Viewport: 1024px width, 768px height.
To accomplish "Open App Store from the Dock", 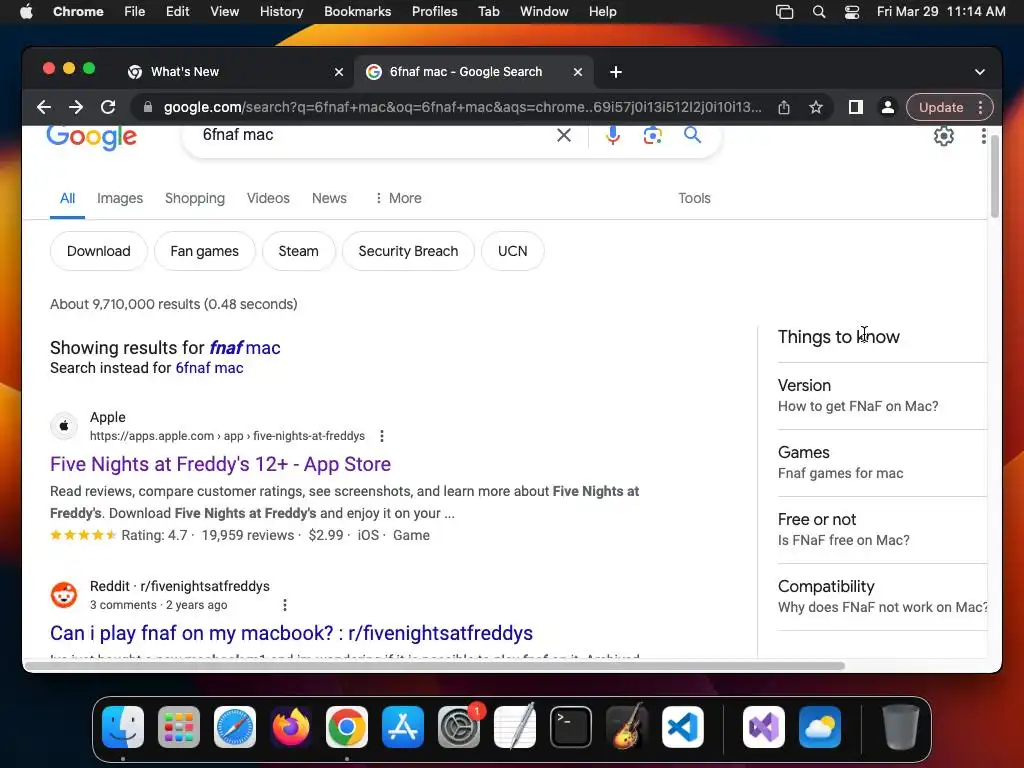I will pyautogui.click(x=403, y=727).
